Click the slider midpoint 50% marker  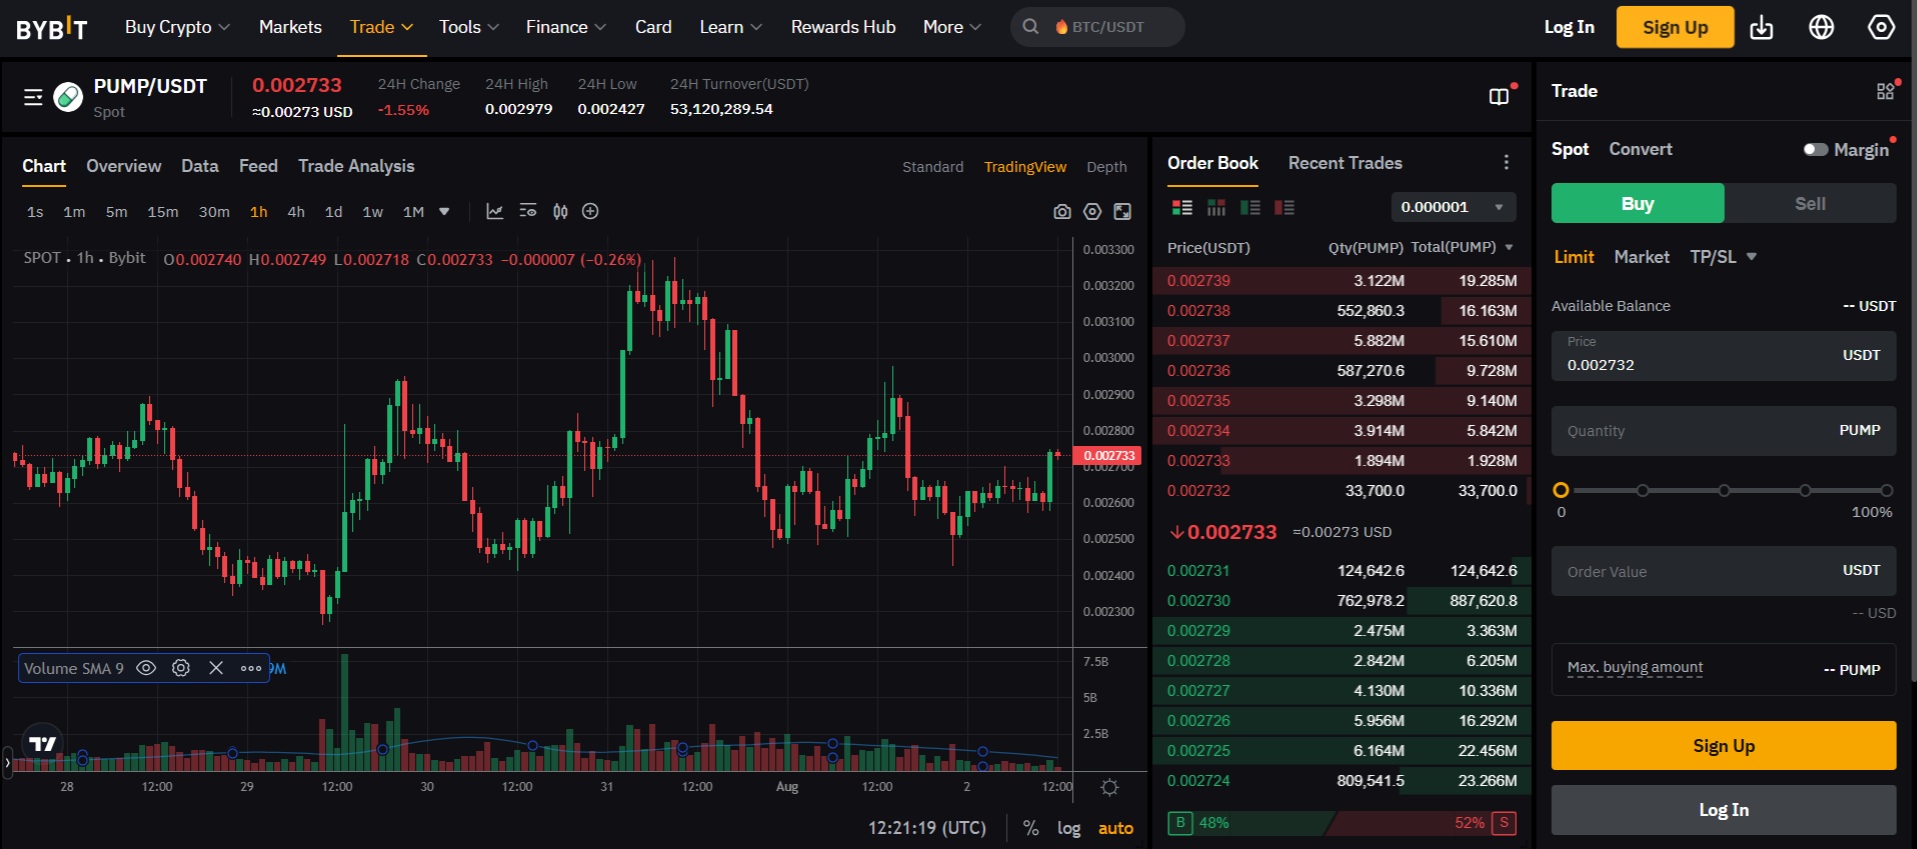pyautogui.click(x=1724, y=490)
